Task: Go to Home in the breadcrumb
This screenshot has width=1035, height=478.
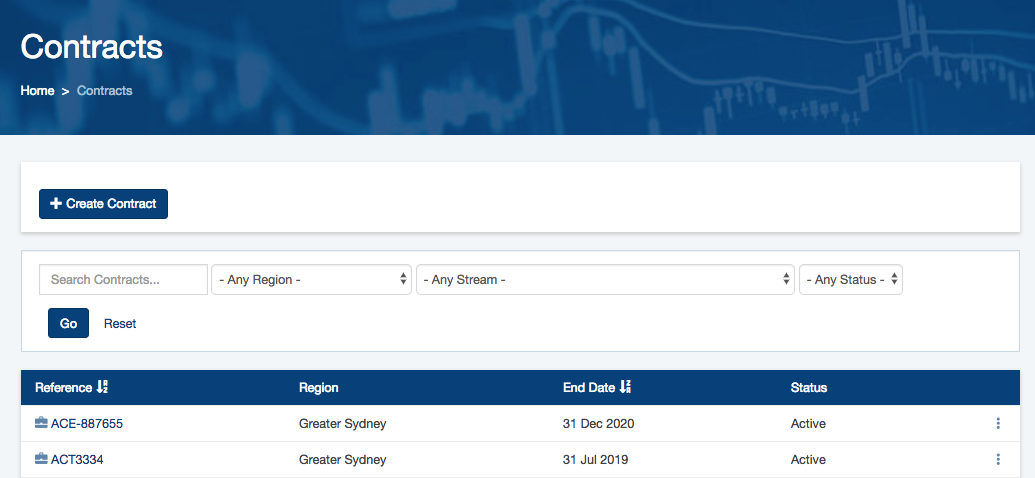Action: [x=37, y=90]
